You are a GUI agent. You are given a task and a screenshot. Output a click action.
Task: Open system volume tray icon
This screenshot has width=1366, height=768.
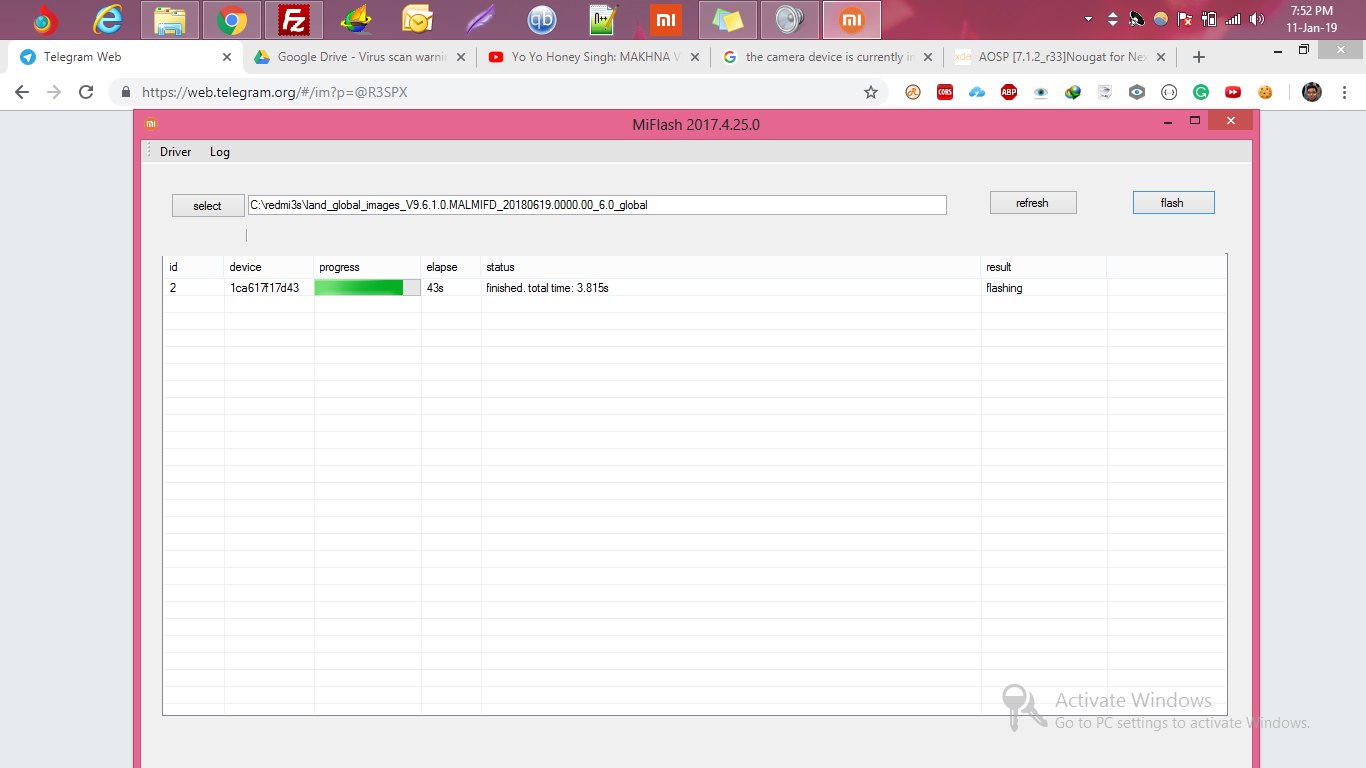[1257, 19]
